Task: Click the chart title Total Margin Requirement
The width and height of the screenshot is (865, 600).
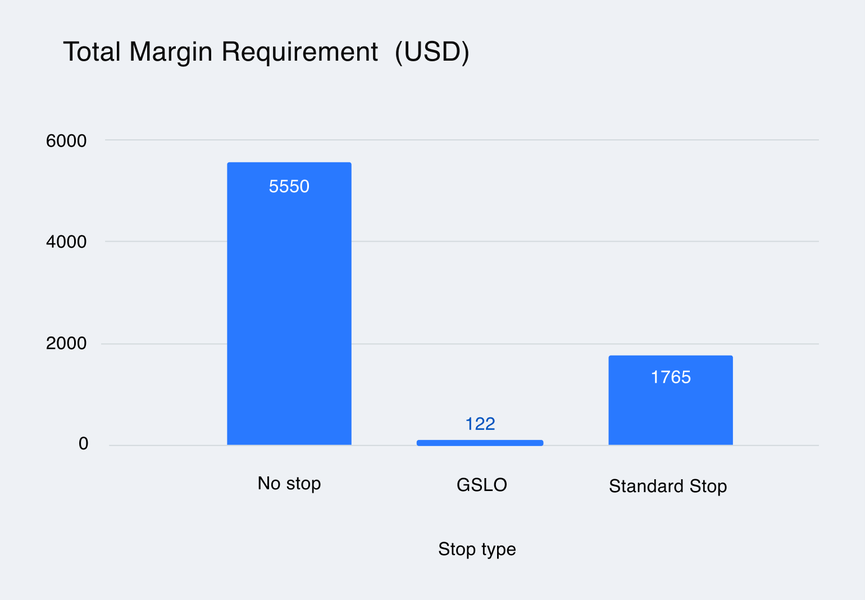Action: (222, 53)
